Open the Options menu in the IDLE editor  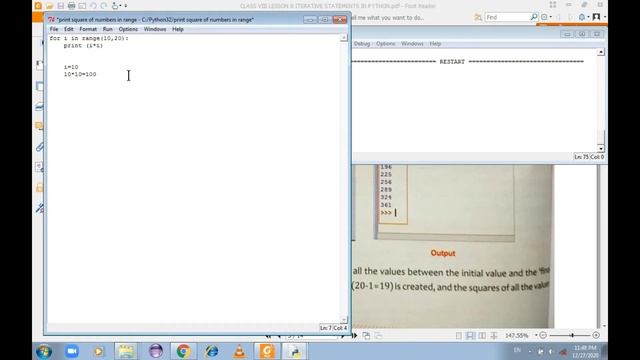tap(128, 29)
